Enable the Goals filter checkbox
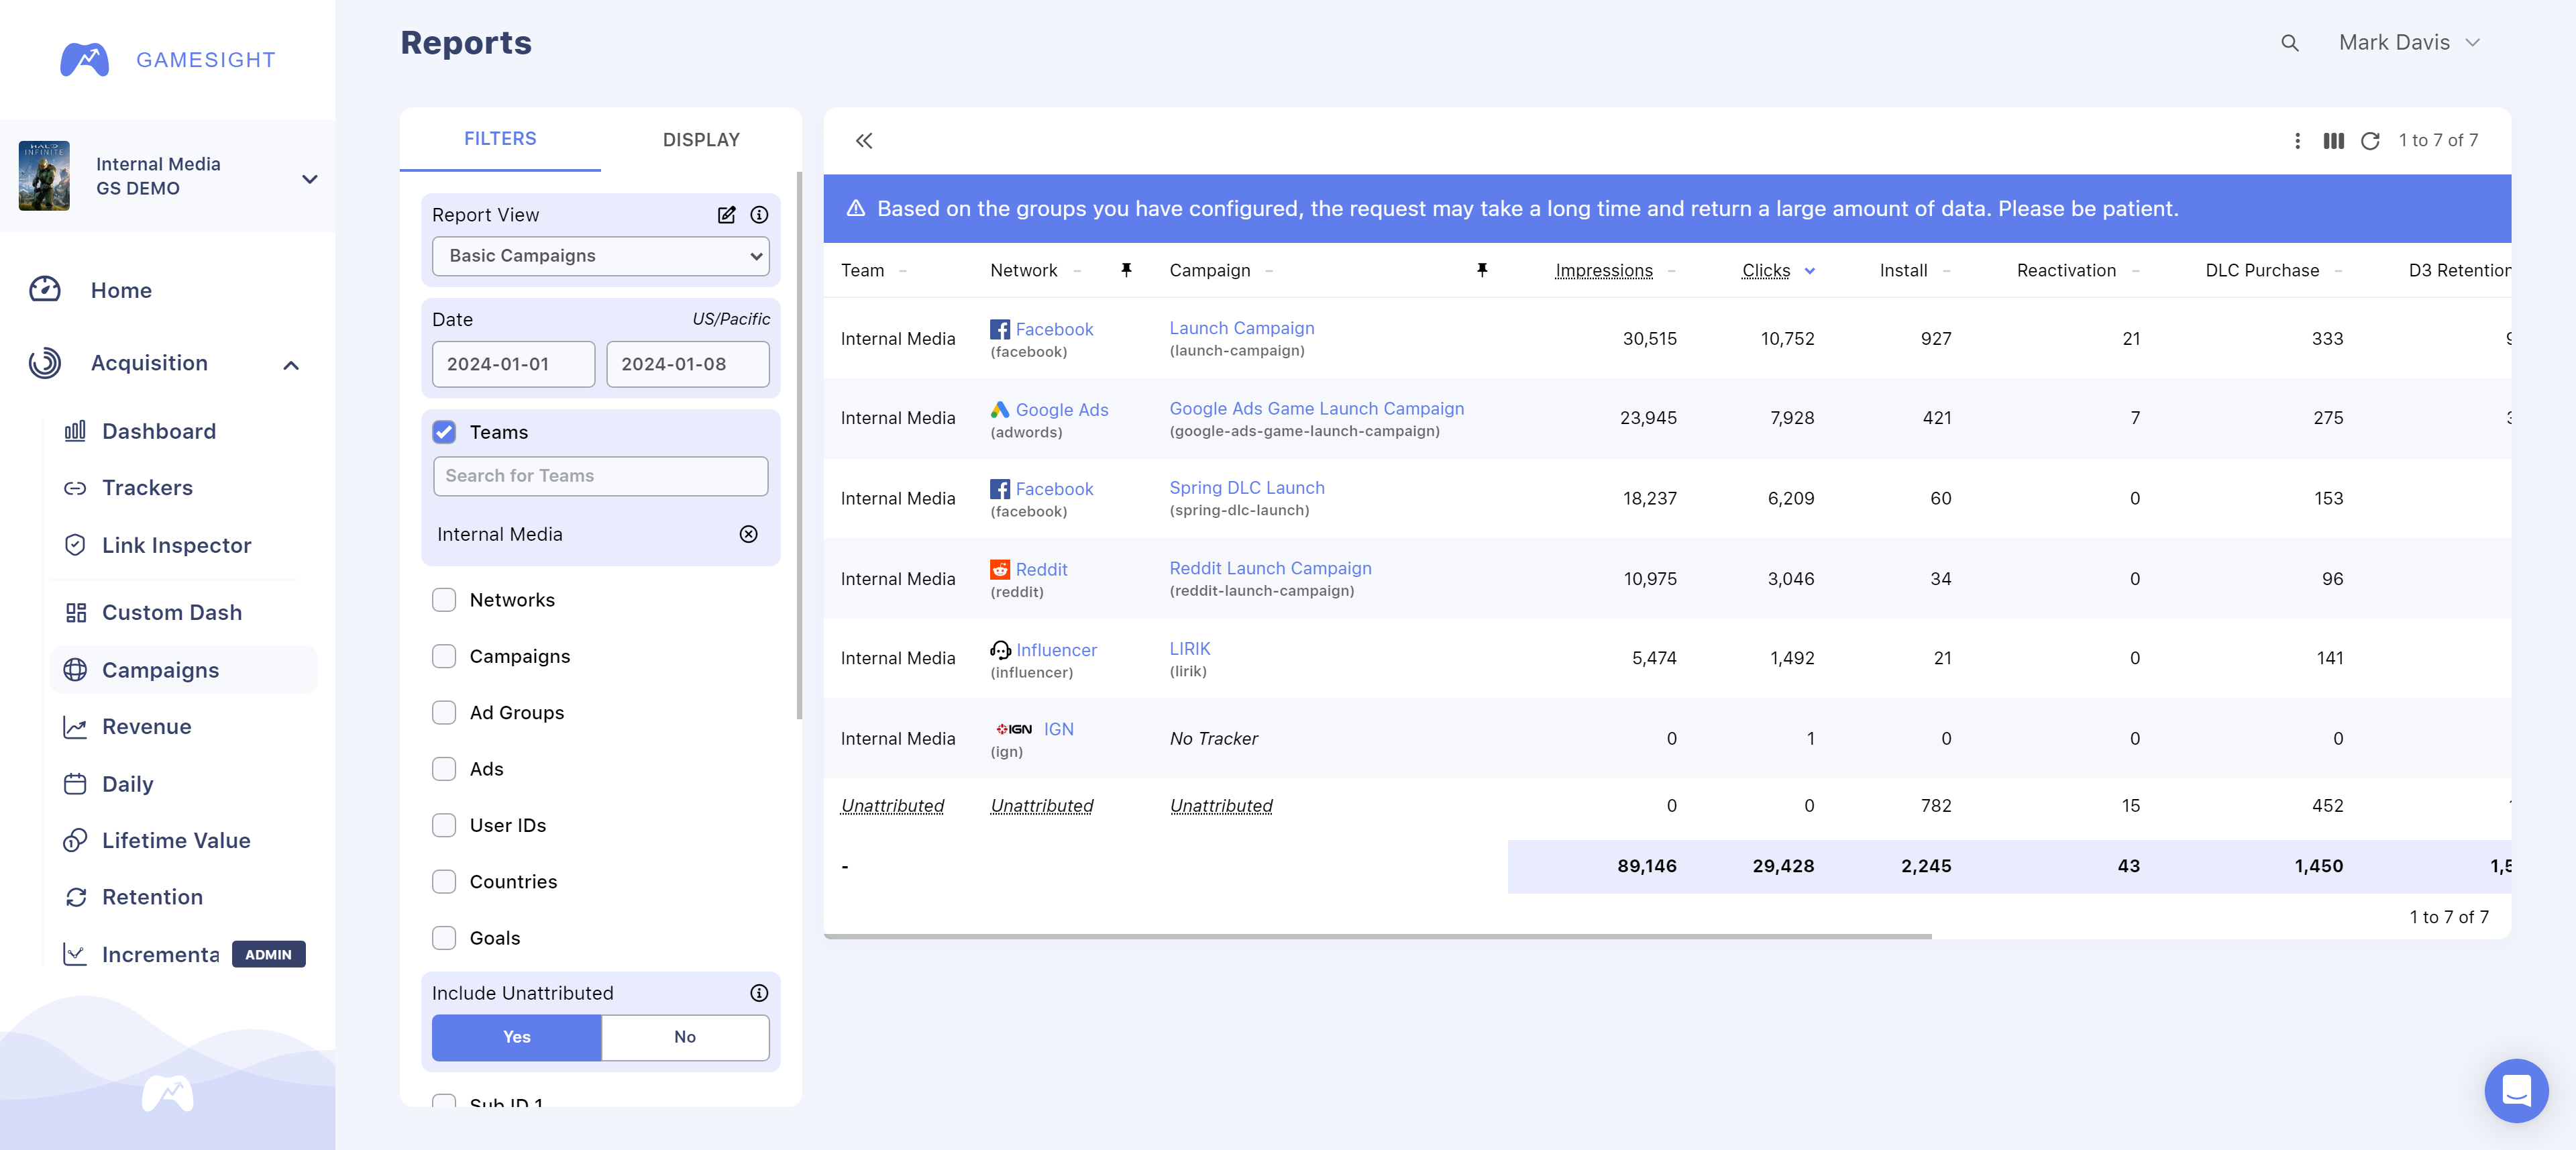The height and width of the screenshot is (1150, 2576). coord(444,938)
